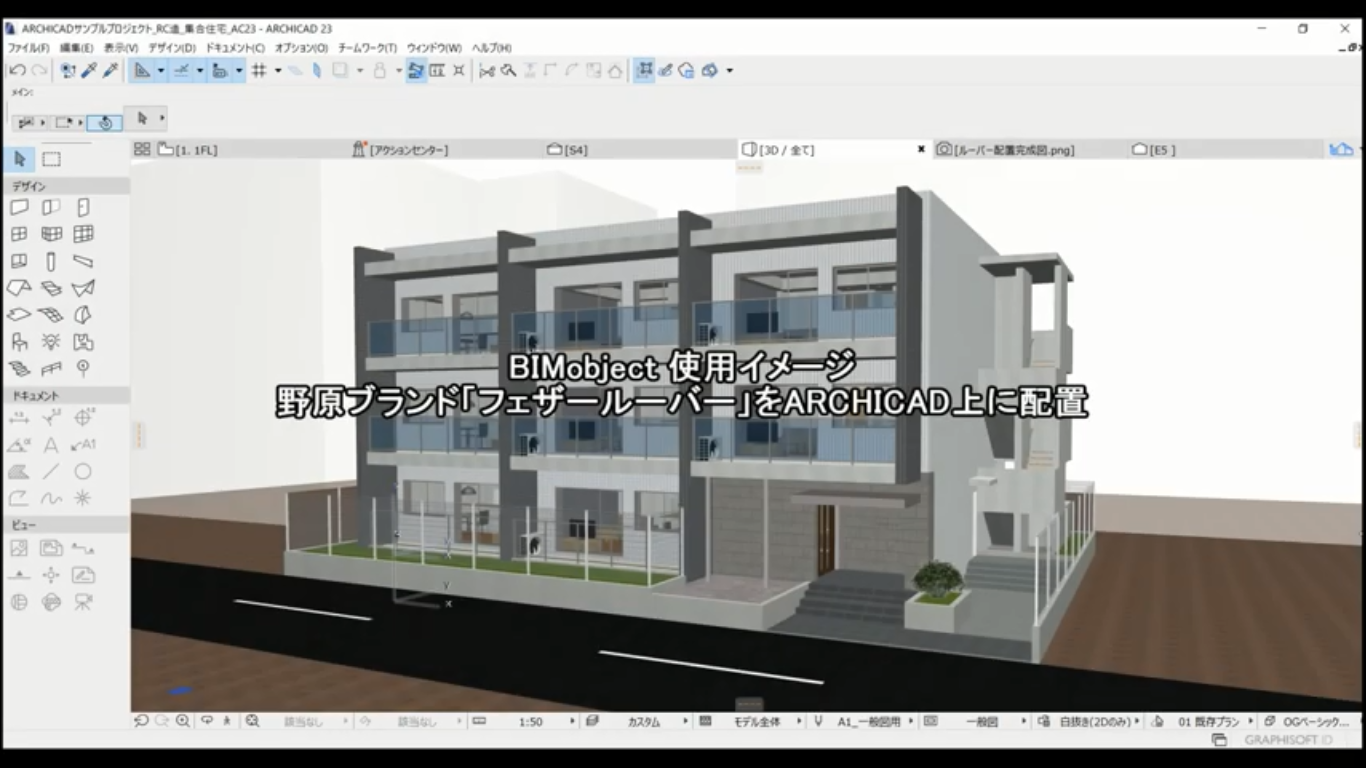Select the Object (chair) tool
Viewport: 1366px width, 768px height.
(19, 342)
